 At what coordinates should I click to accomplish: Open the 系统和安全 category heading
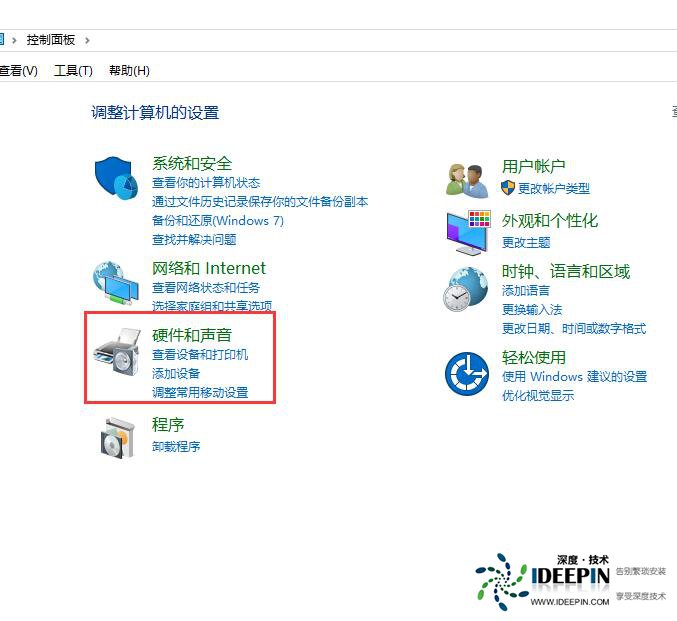point(192,164)
